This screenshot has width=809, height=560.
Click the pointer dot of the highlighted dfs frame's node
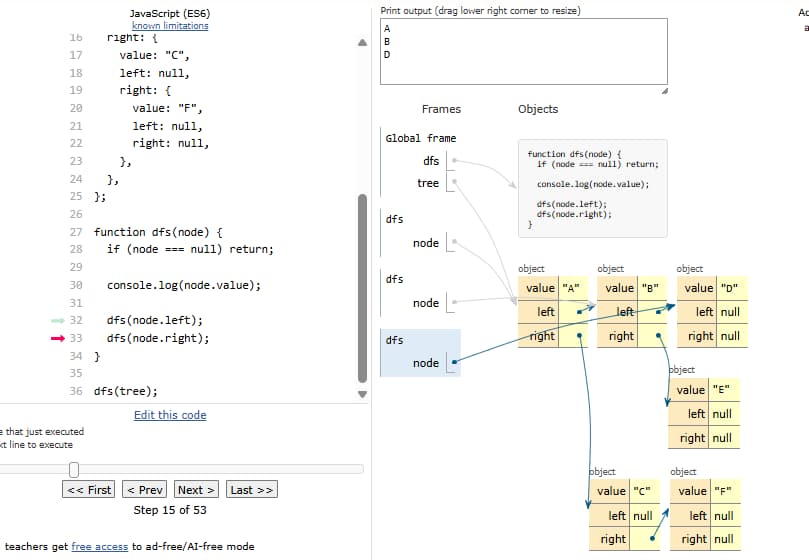pyautogui.click(x=454, y=362)
